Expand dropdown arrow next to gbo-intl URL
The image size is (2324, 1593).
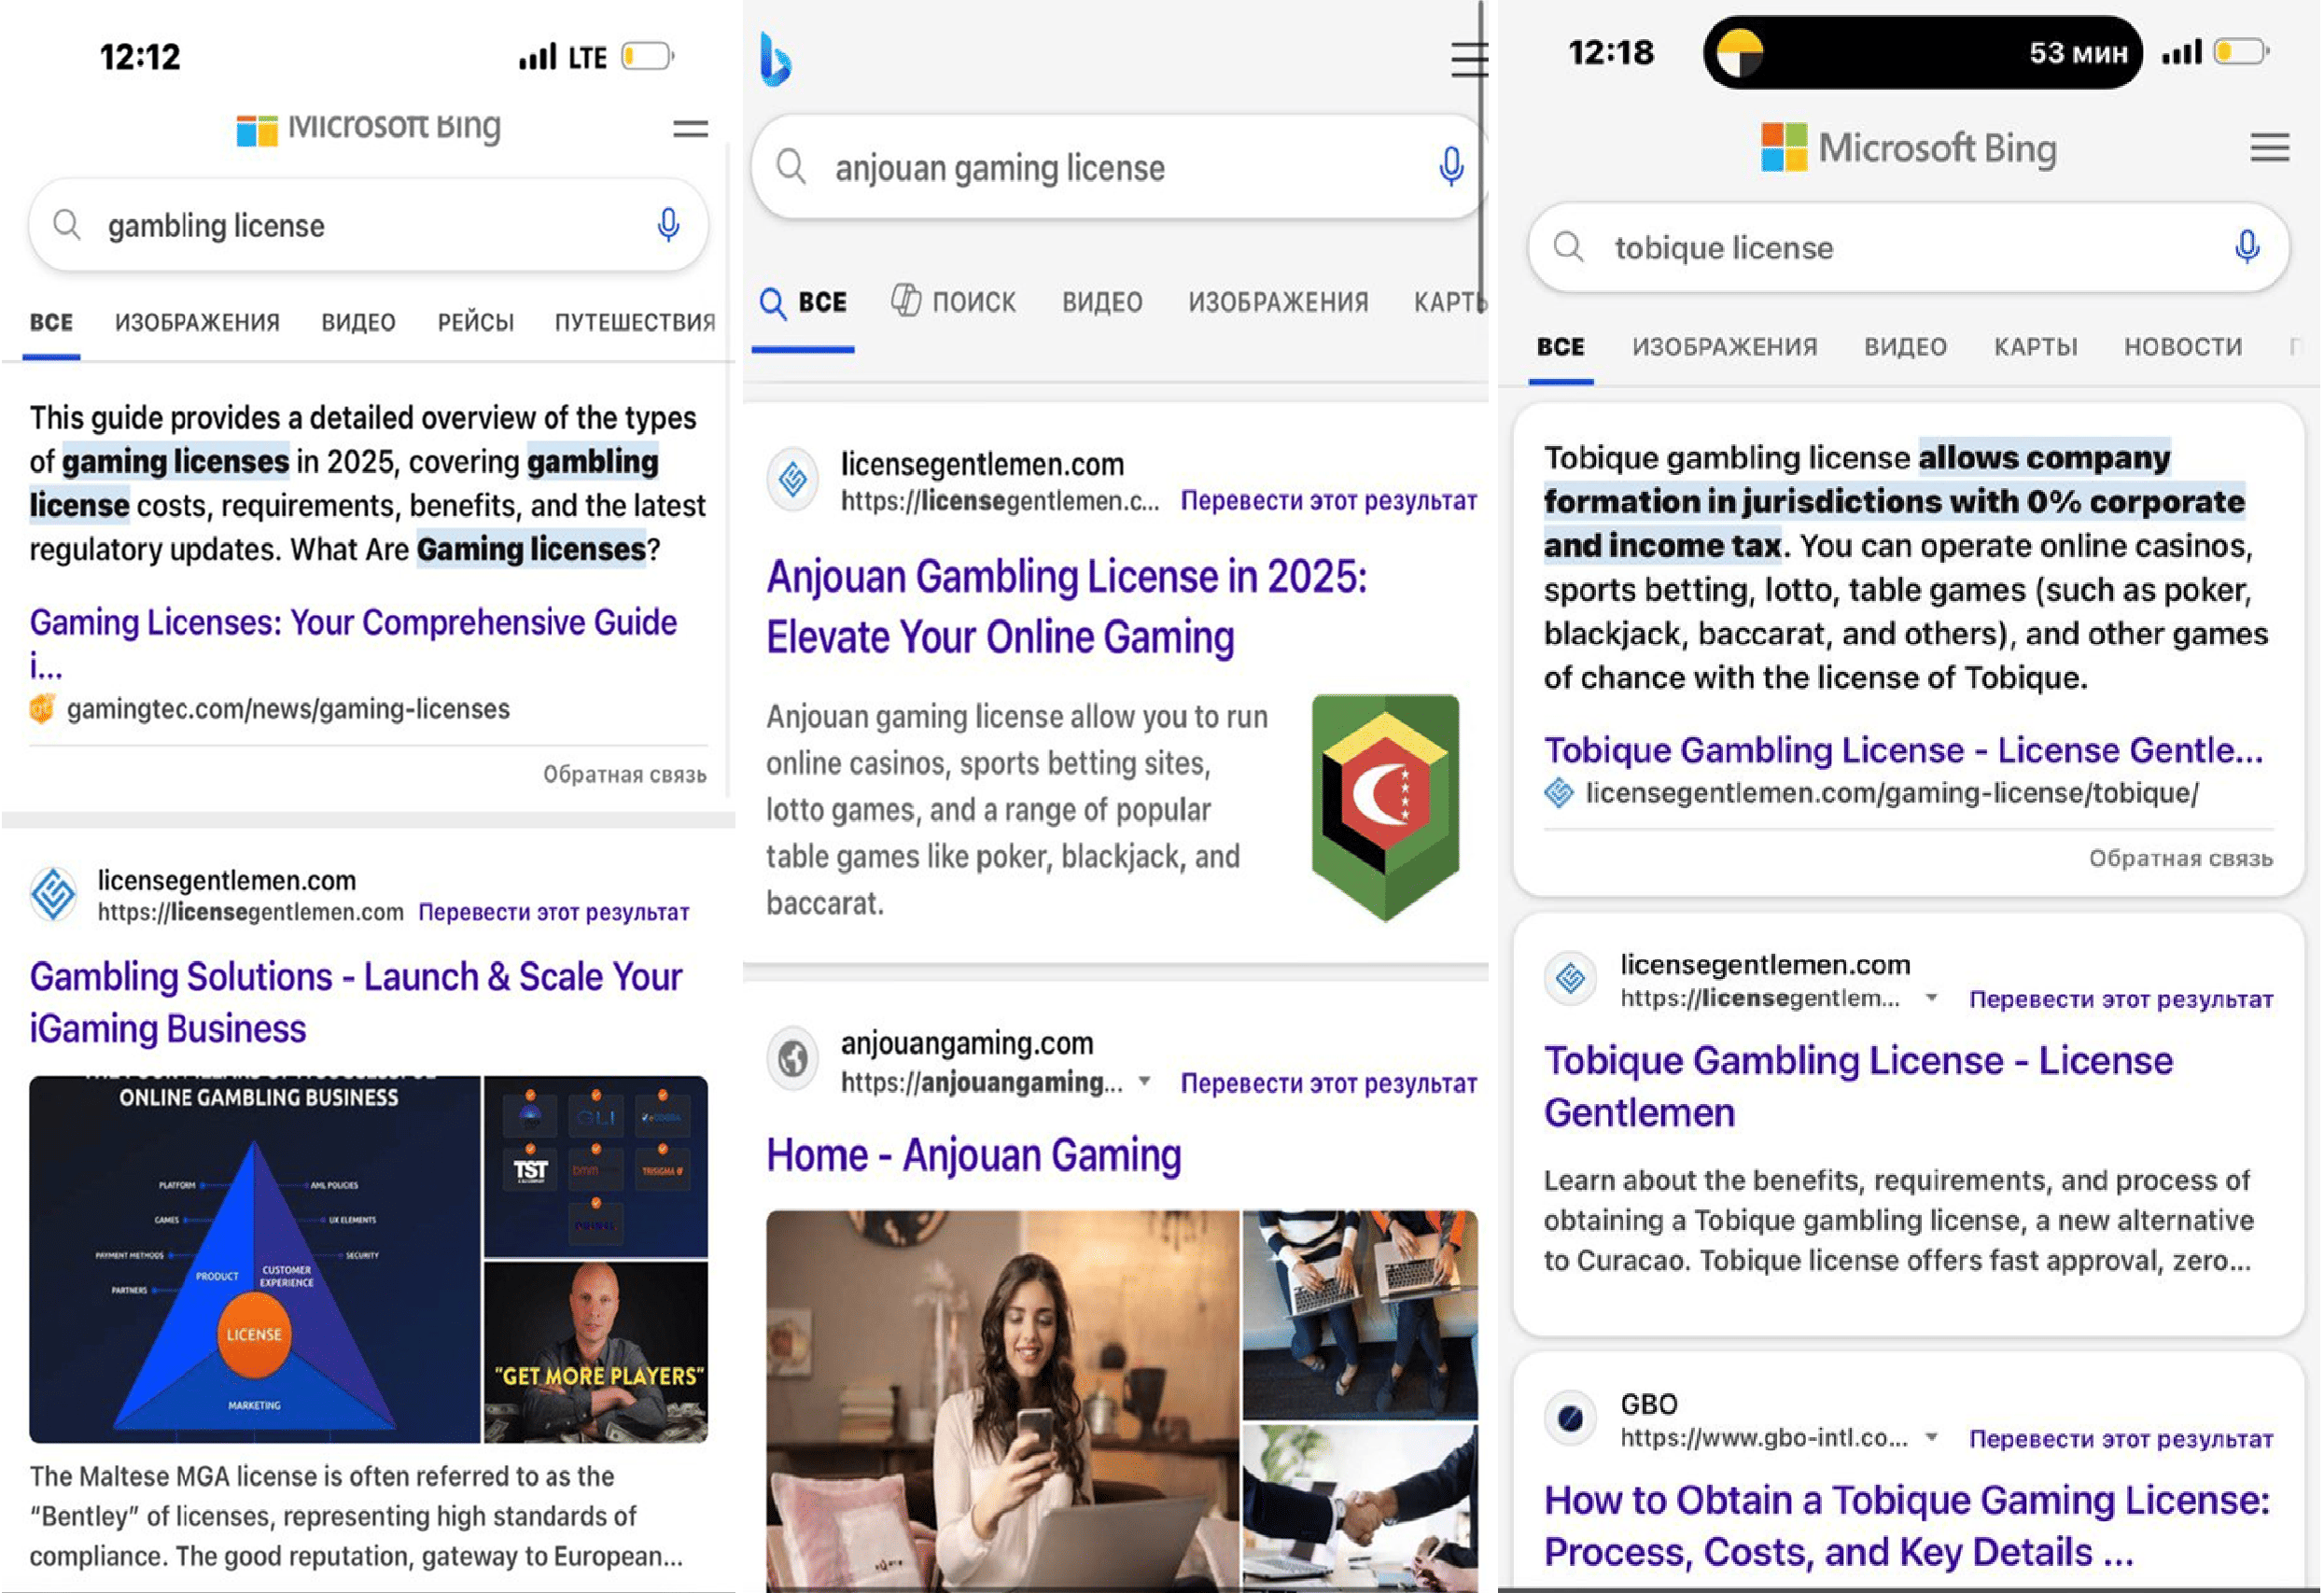pos(1932,1437)
